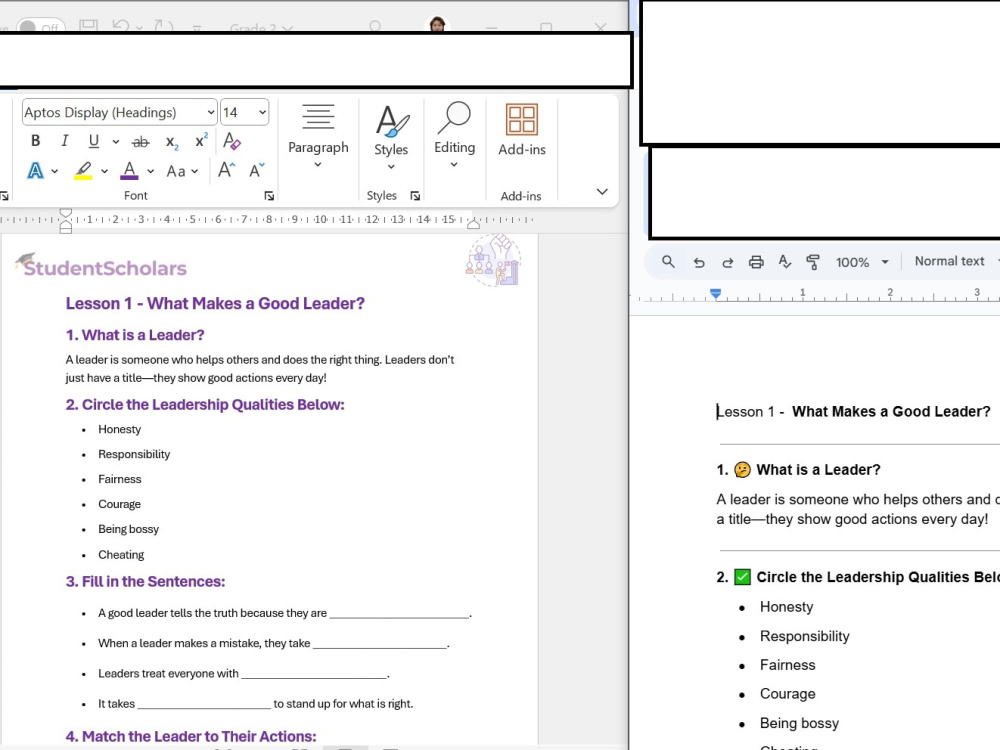Click the first line indent marker on Word ruler
The height and width of the screenshot is (750, 1000).
[66, 213]
